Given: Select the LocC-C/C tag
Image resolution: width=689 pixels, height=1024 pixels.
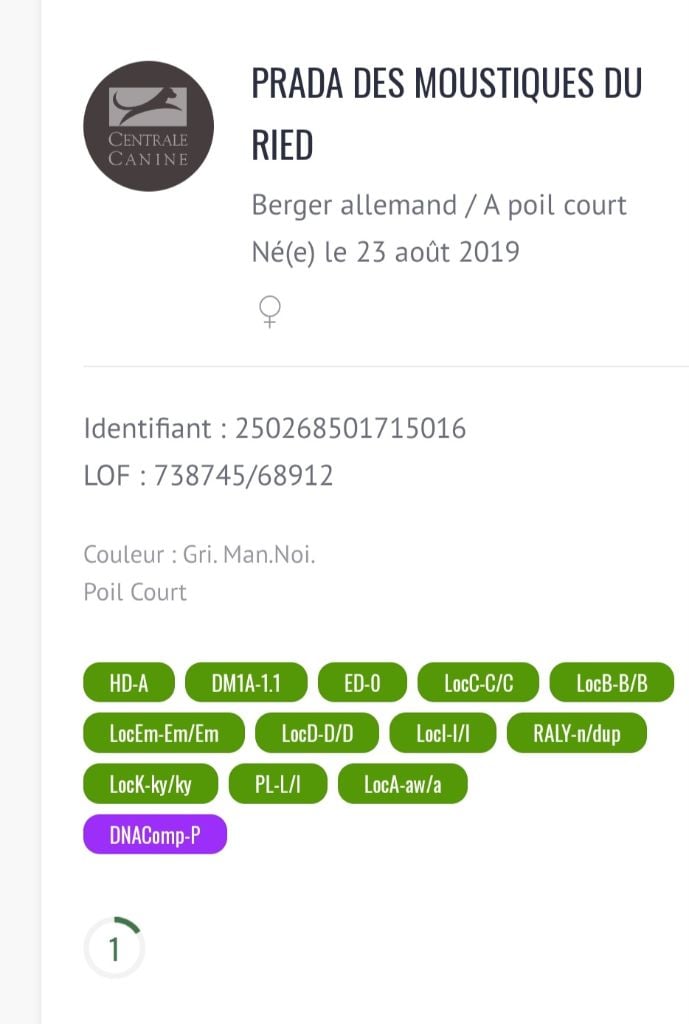Looking at the screenshot, I should [x=478, y=684].
